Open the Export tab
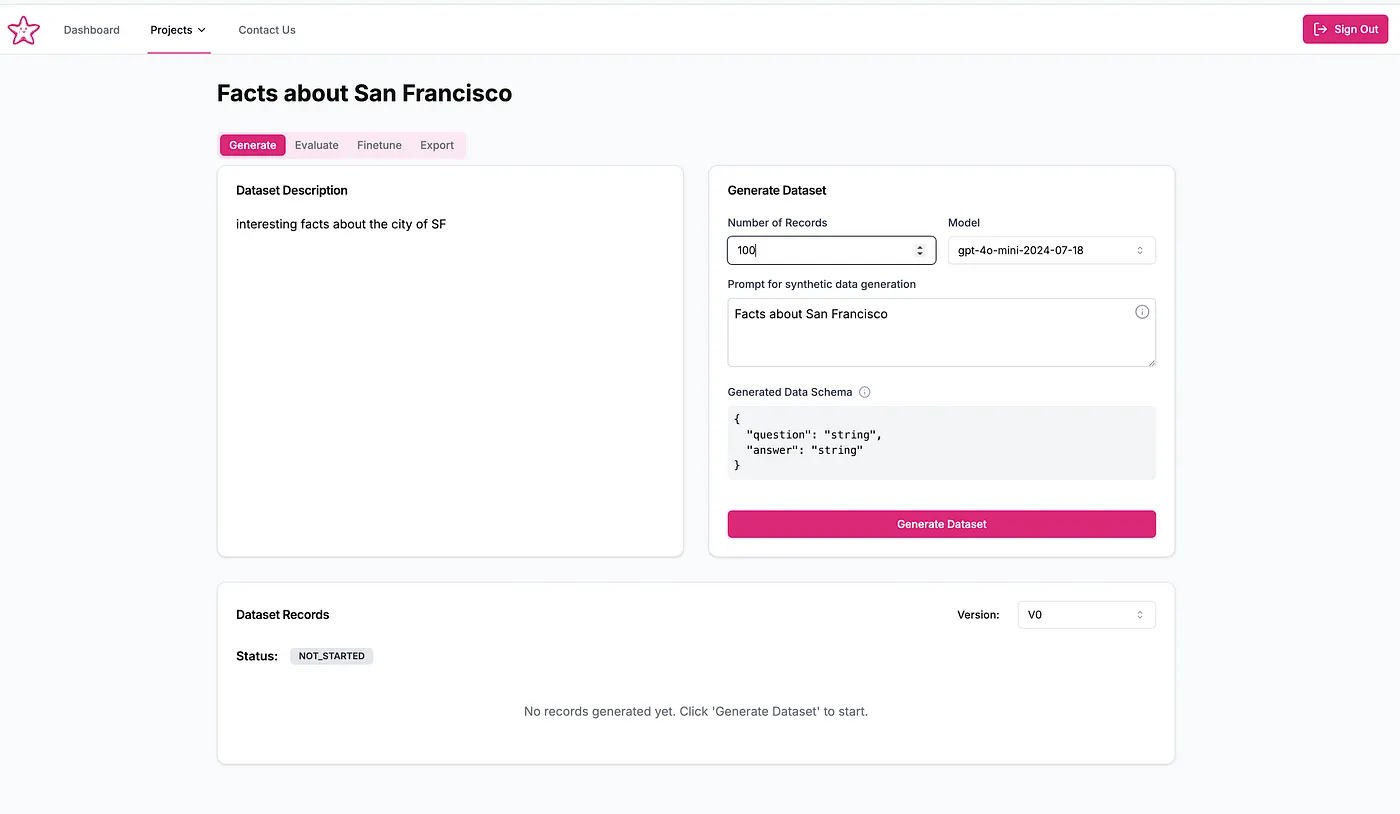The image size is (1400, 814). 437,145
